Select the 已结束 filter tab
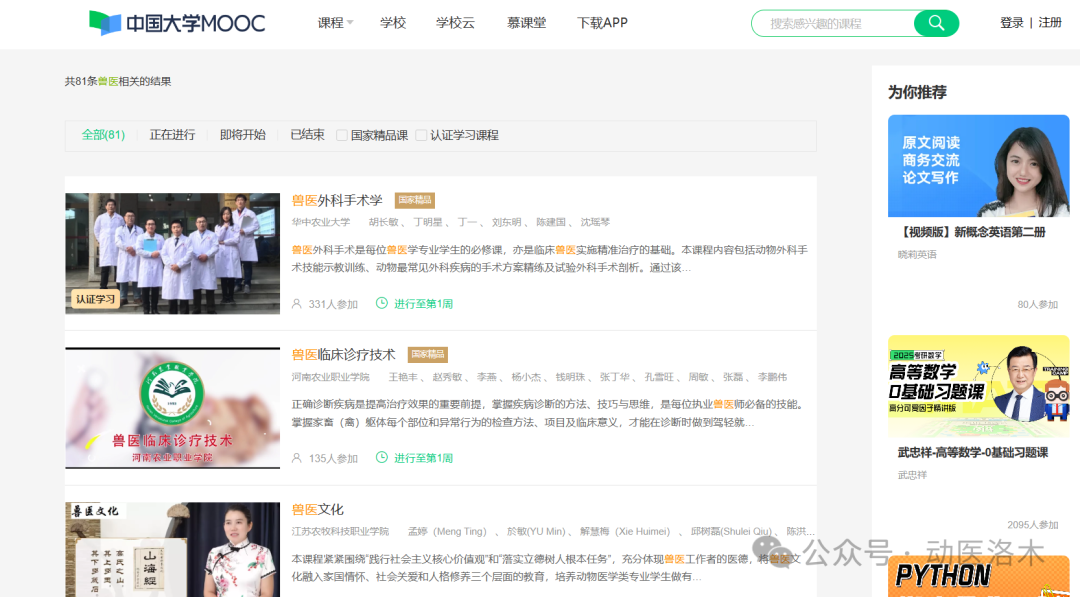 coord(307,135)
